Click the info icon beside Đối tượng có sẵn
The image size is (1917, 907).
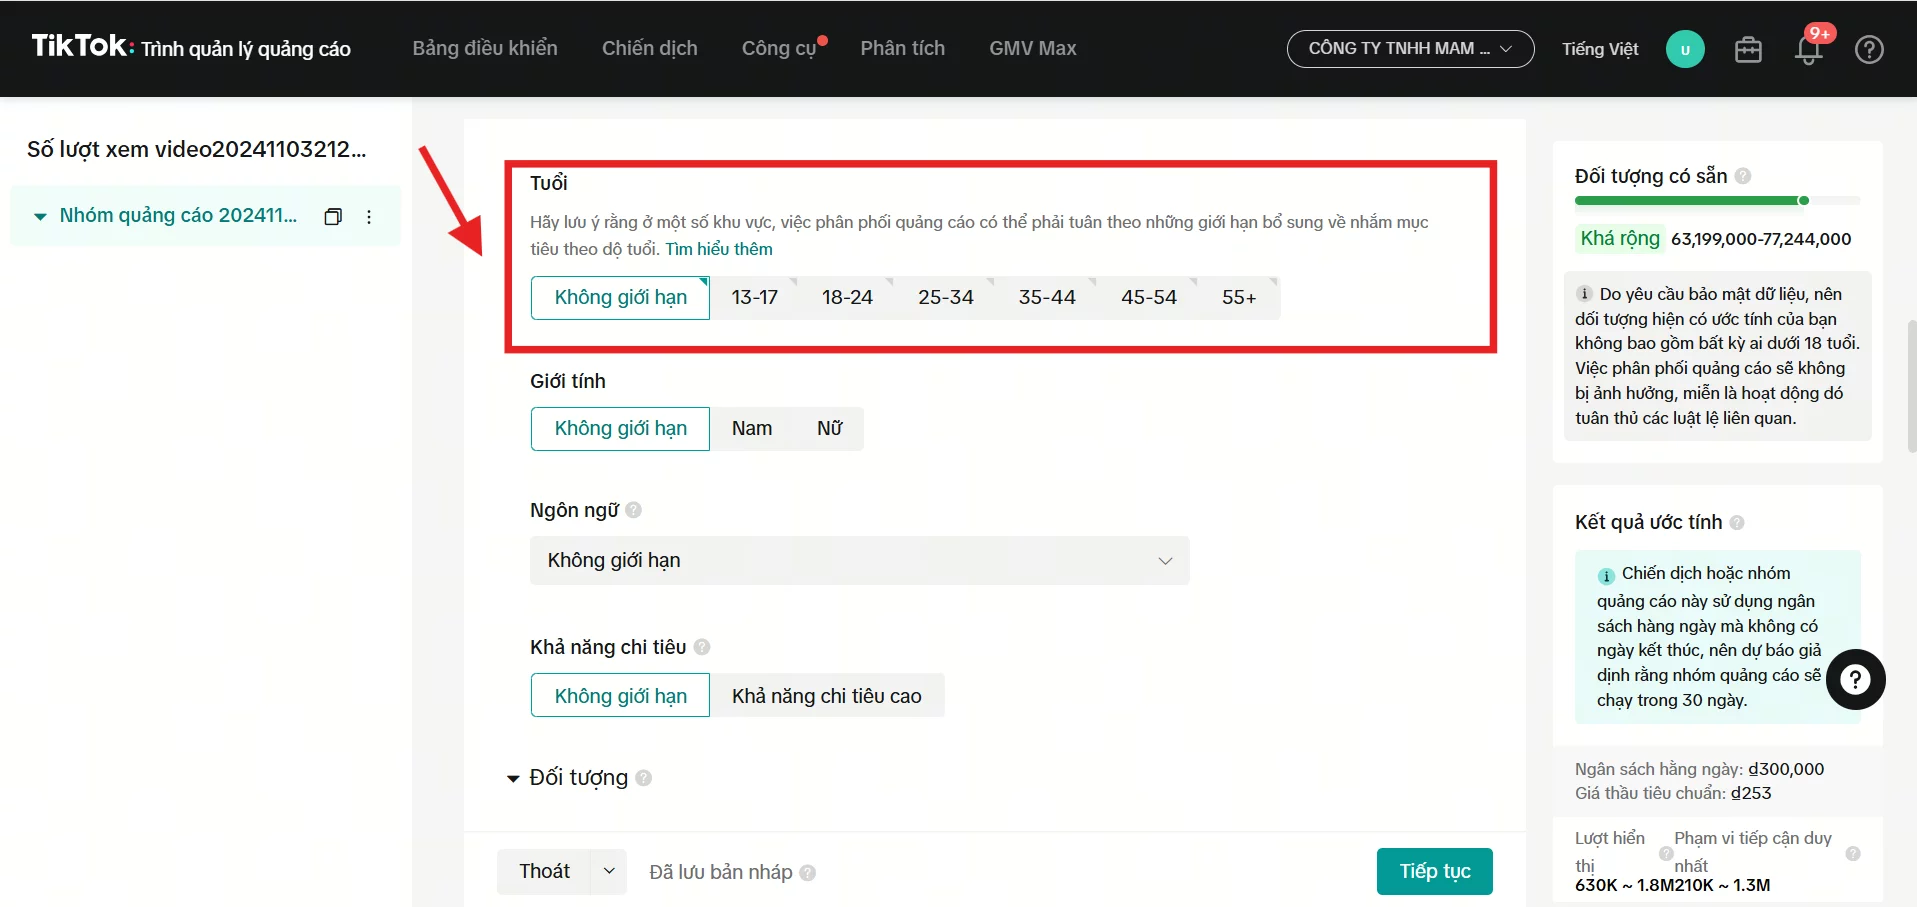click(x=1743, y=176)
